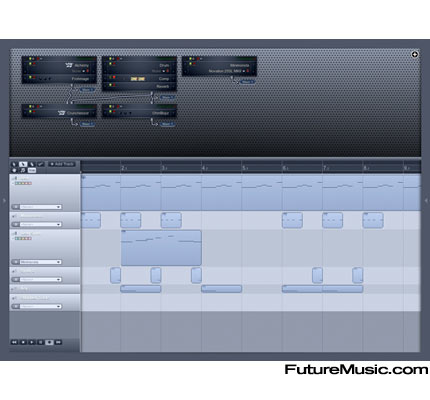430x400 pixels.
Task: Click the loop transport button at the end
Action: (58, 342)
